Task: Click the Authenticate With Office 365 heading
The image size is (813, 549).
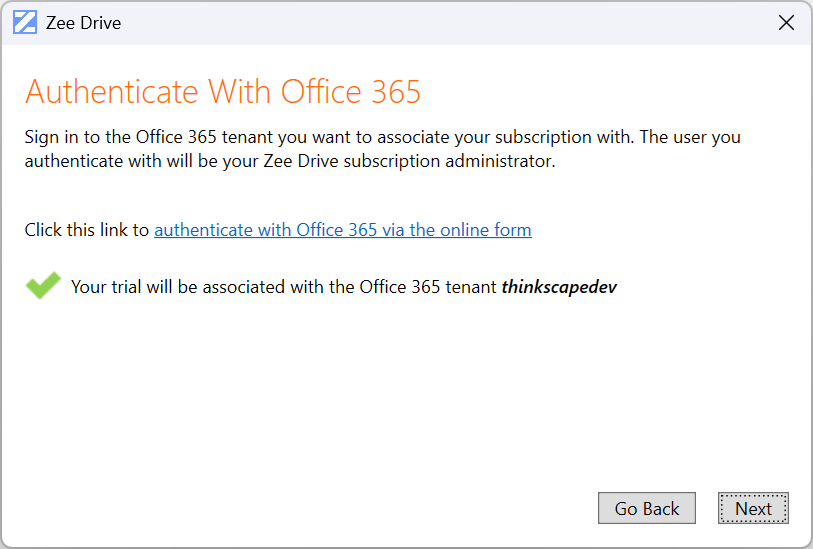Action: click(x=222, y=92)
